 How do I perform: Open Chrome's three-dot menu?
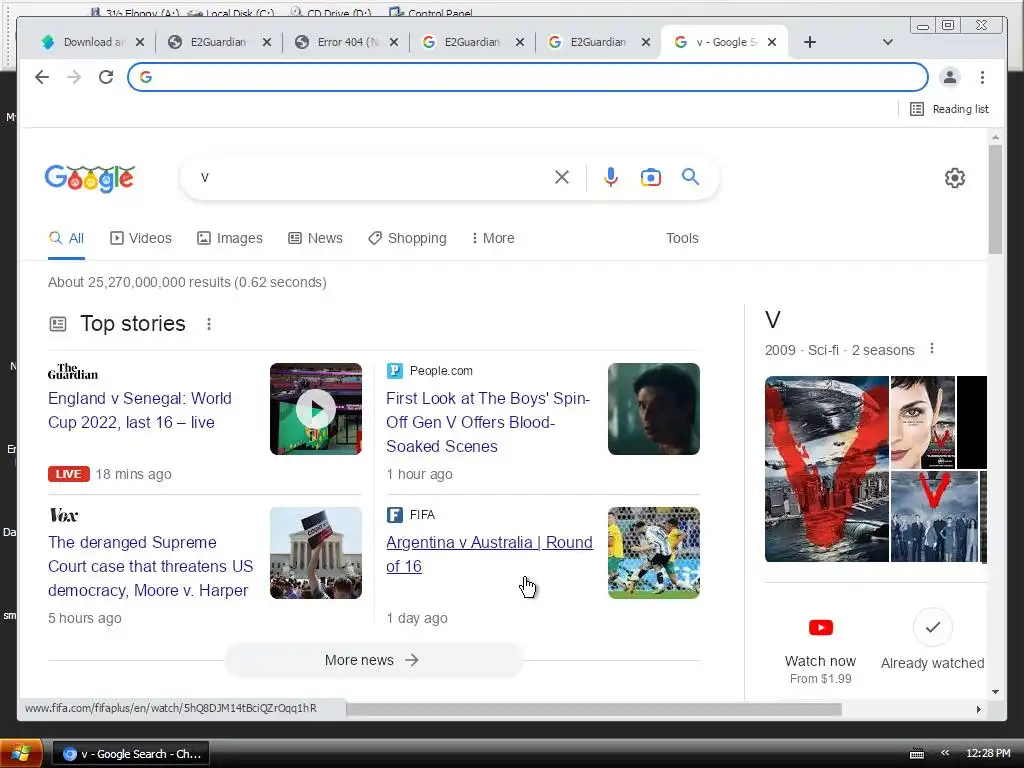click(x=982, y=77)
